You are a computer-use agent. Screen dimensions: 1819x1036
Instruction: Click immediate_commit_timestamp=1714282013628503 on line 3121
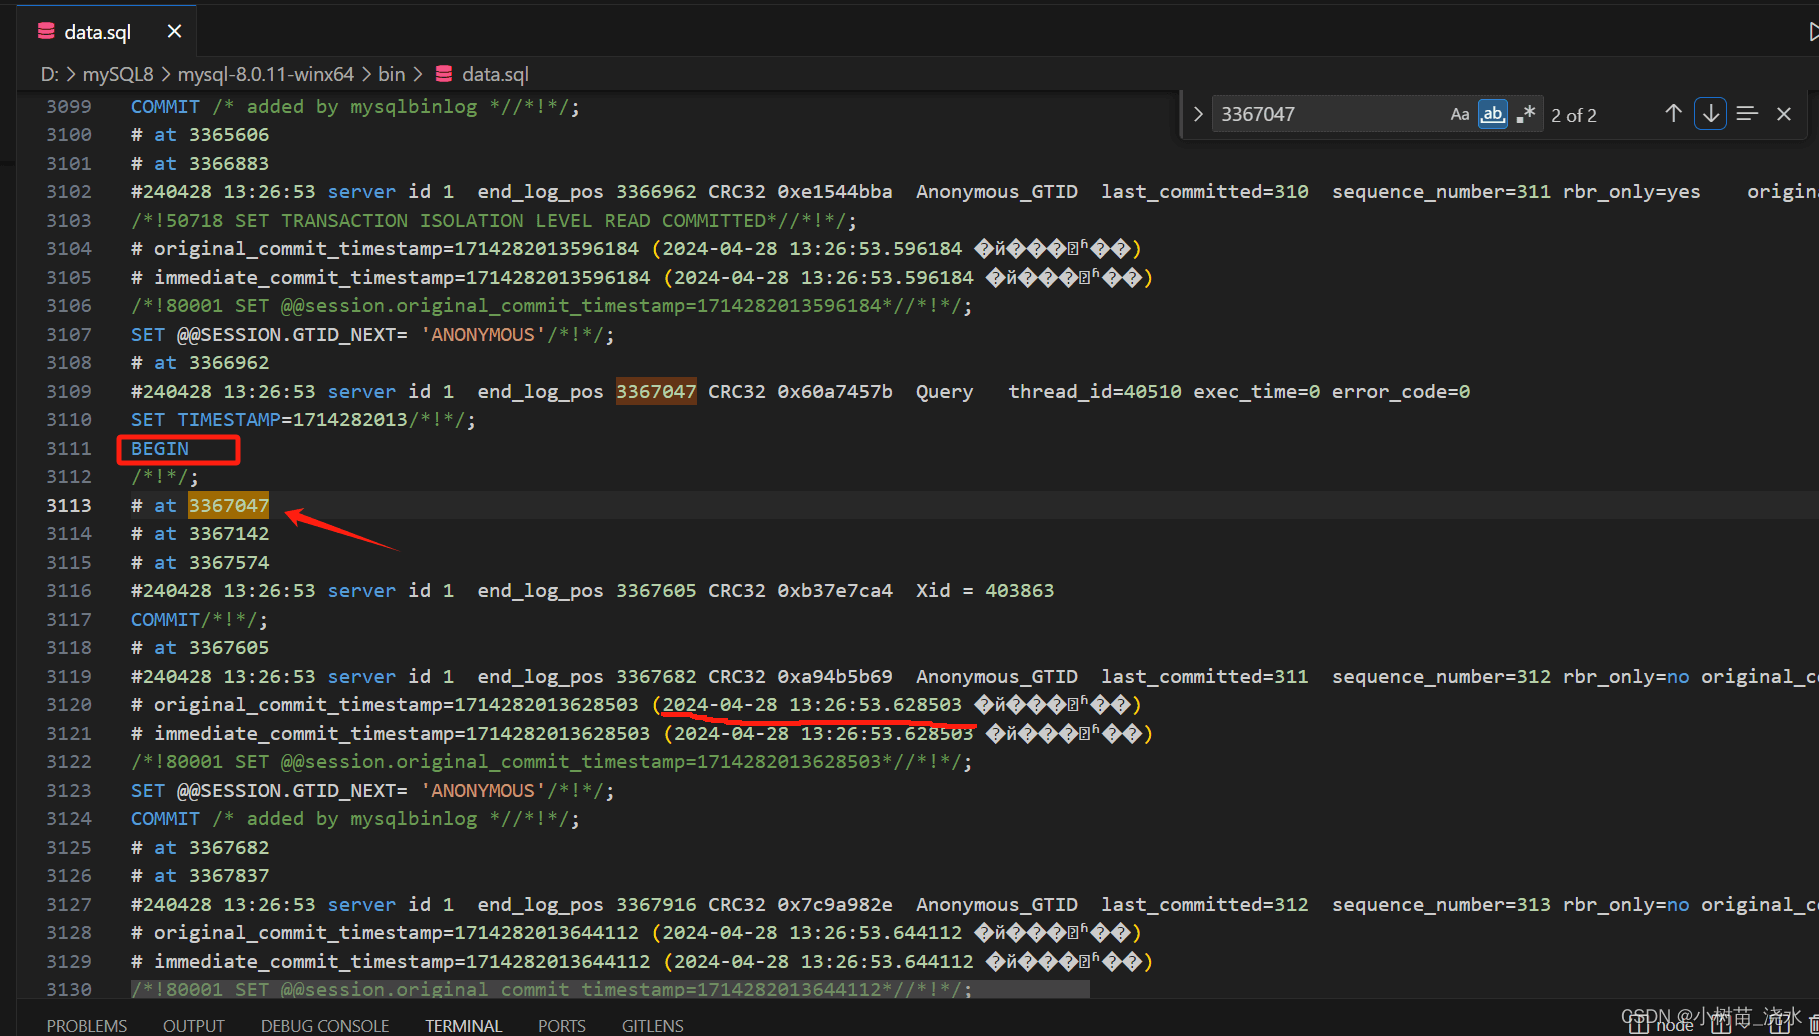402,733
